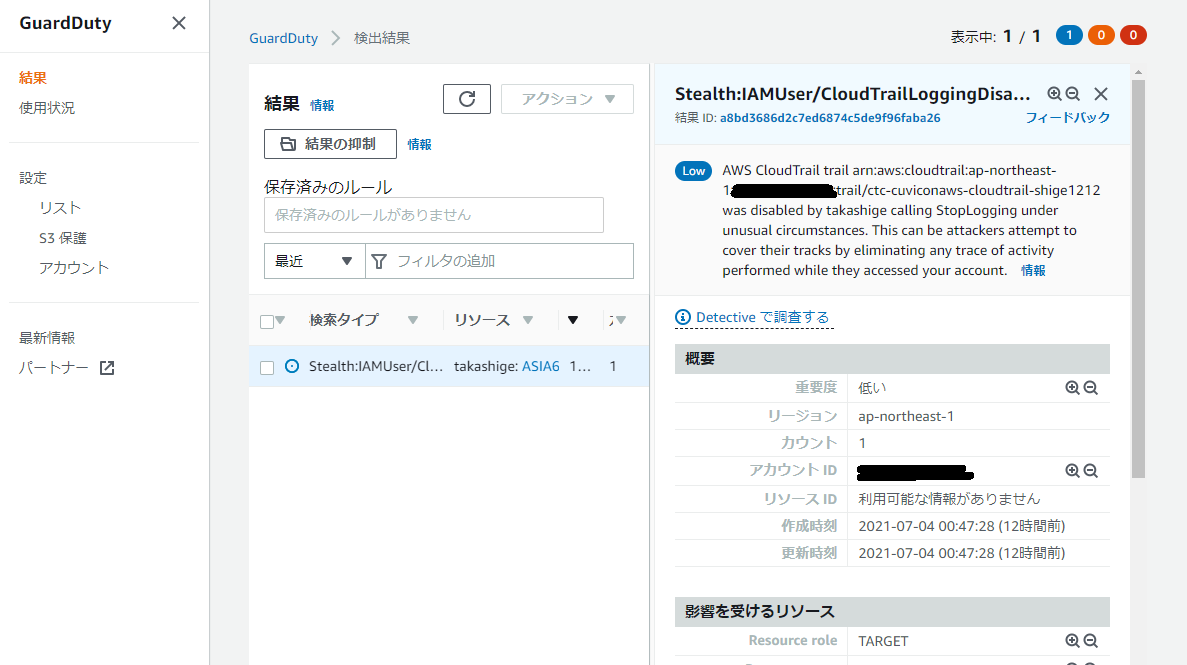Open 情報 link next to 結果 heading

(x=322, y=105)
